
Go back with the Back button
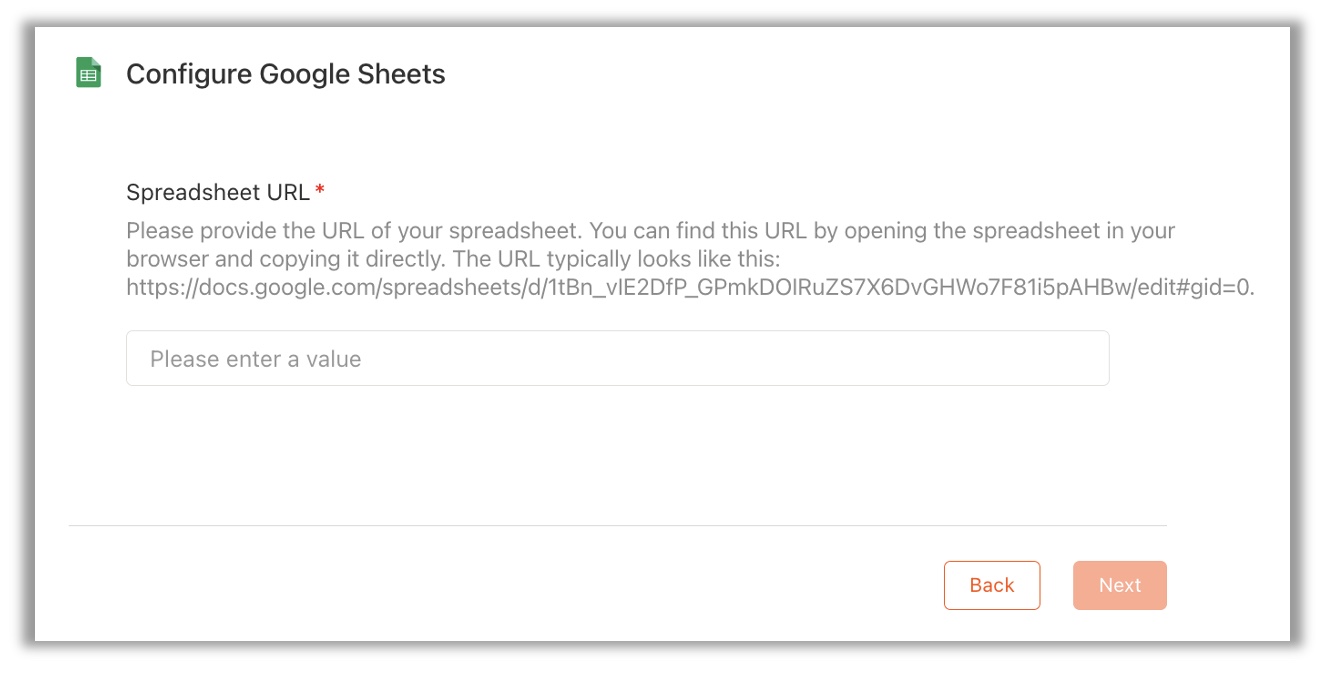click(992, 585)
